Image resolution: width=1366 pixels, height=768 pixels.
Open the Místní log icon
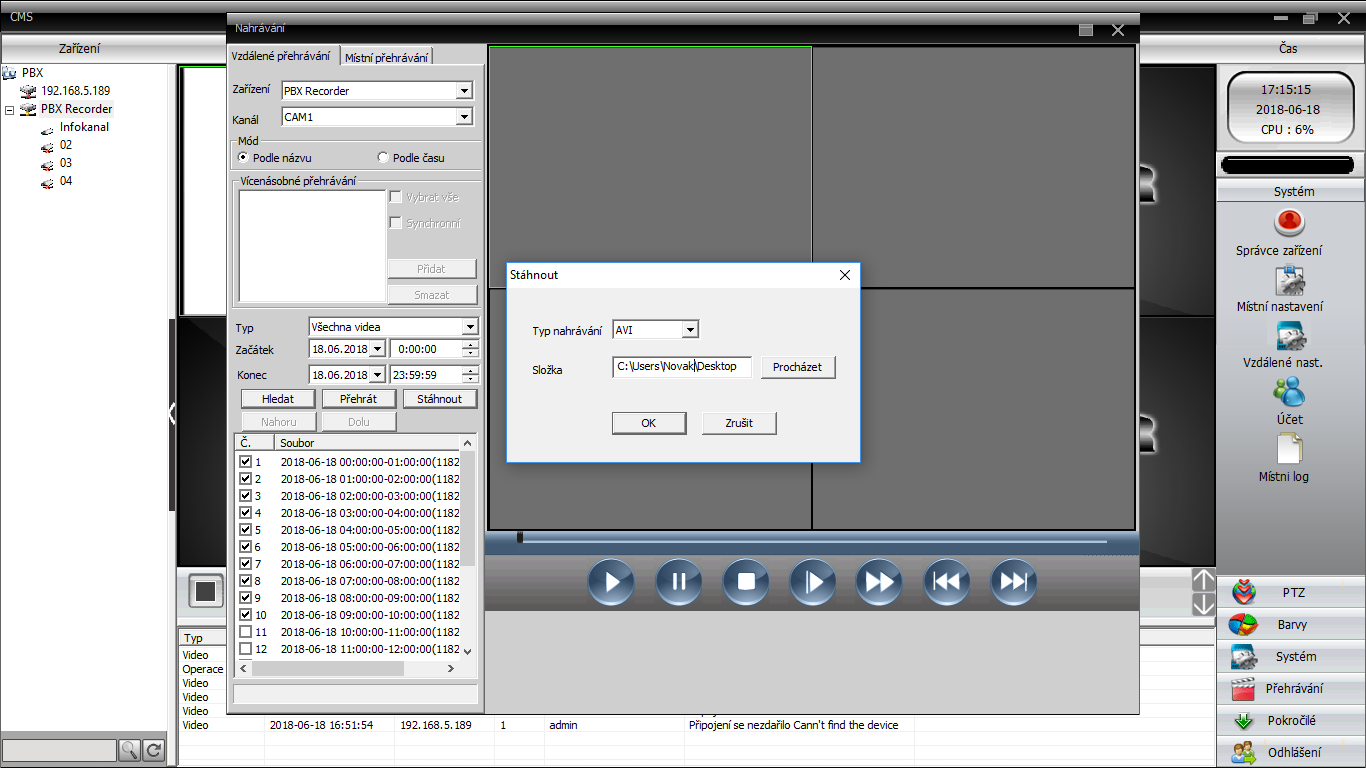point(1290,450)
